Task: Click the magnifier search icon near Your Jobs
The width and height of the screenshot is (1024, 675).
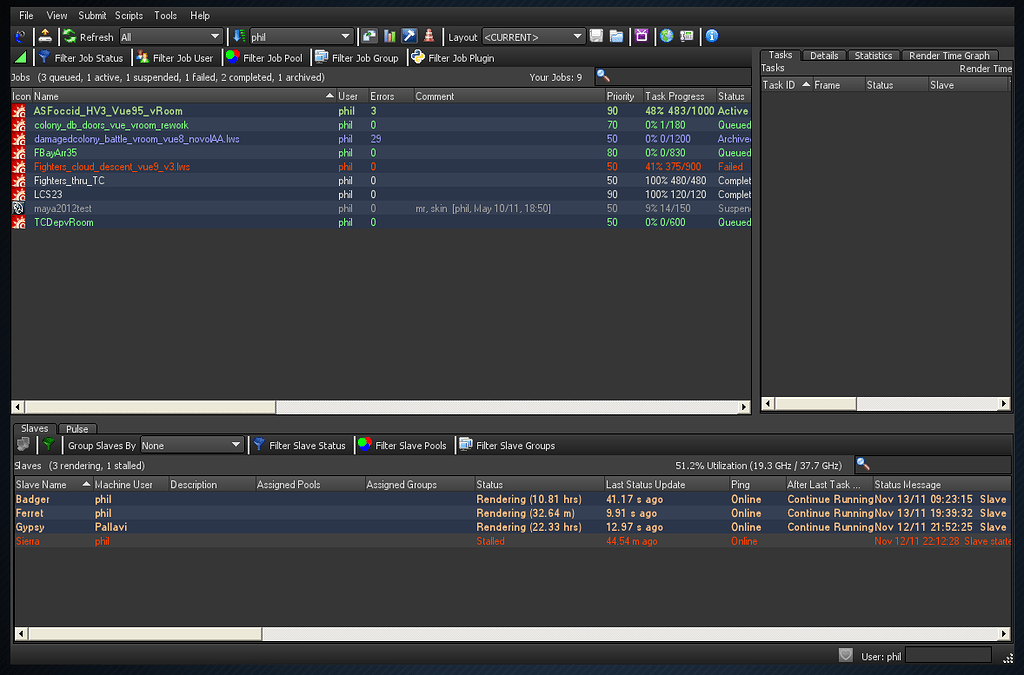Action: click(601, 75)
